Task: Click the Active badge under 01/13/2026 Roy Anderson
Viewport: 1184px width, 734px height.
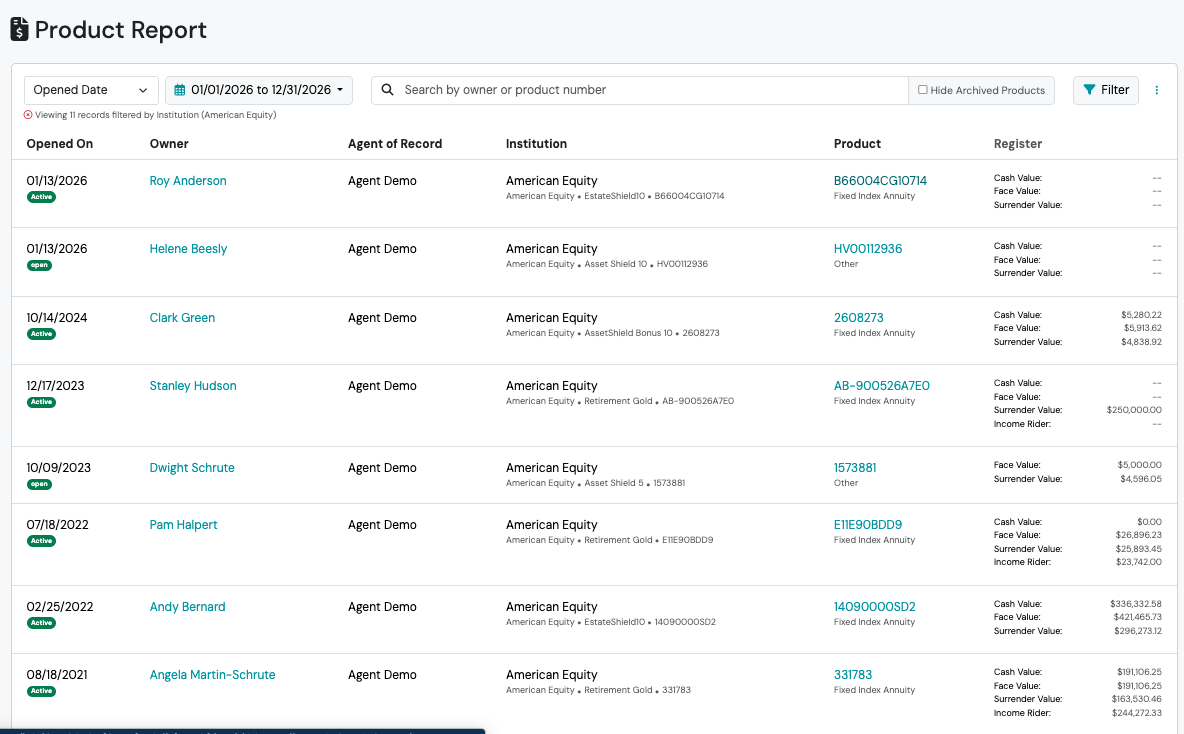Action: tap(42, 197)
